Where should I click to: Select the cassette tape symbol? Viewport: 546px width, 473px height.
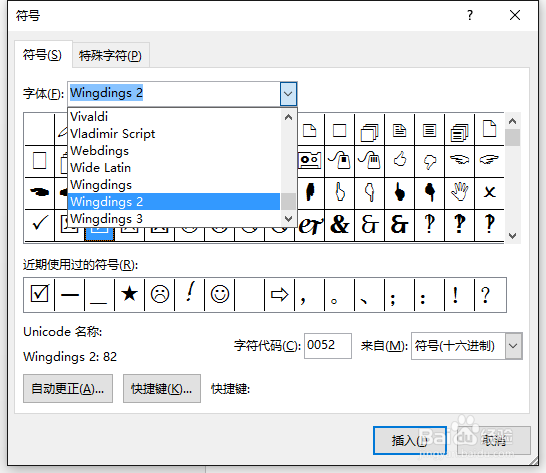(309, 161)
